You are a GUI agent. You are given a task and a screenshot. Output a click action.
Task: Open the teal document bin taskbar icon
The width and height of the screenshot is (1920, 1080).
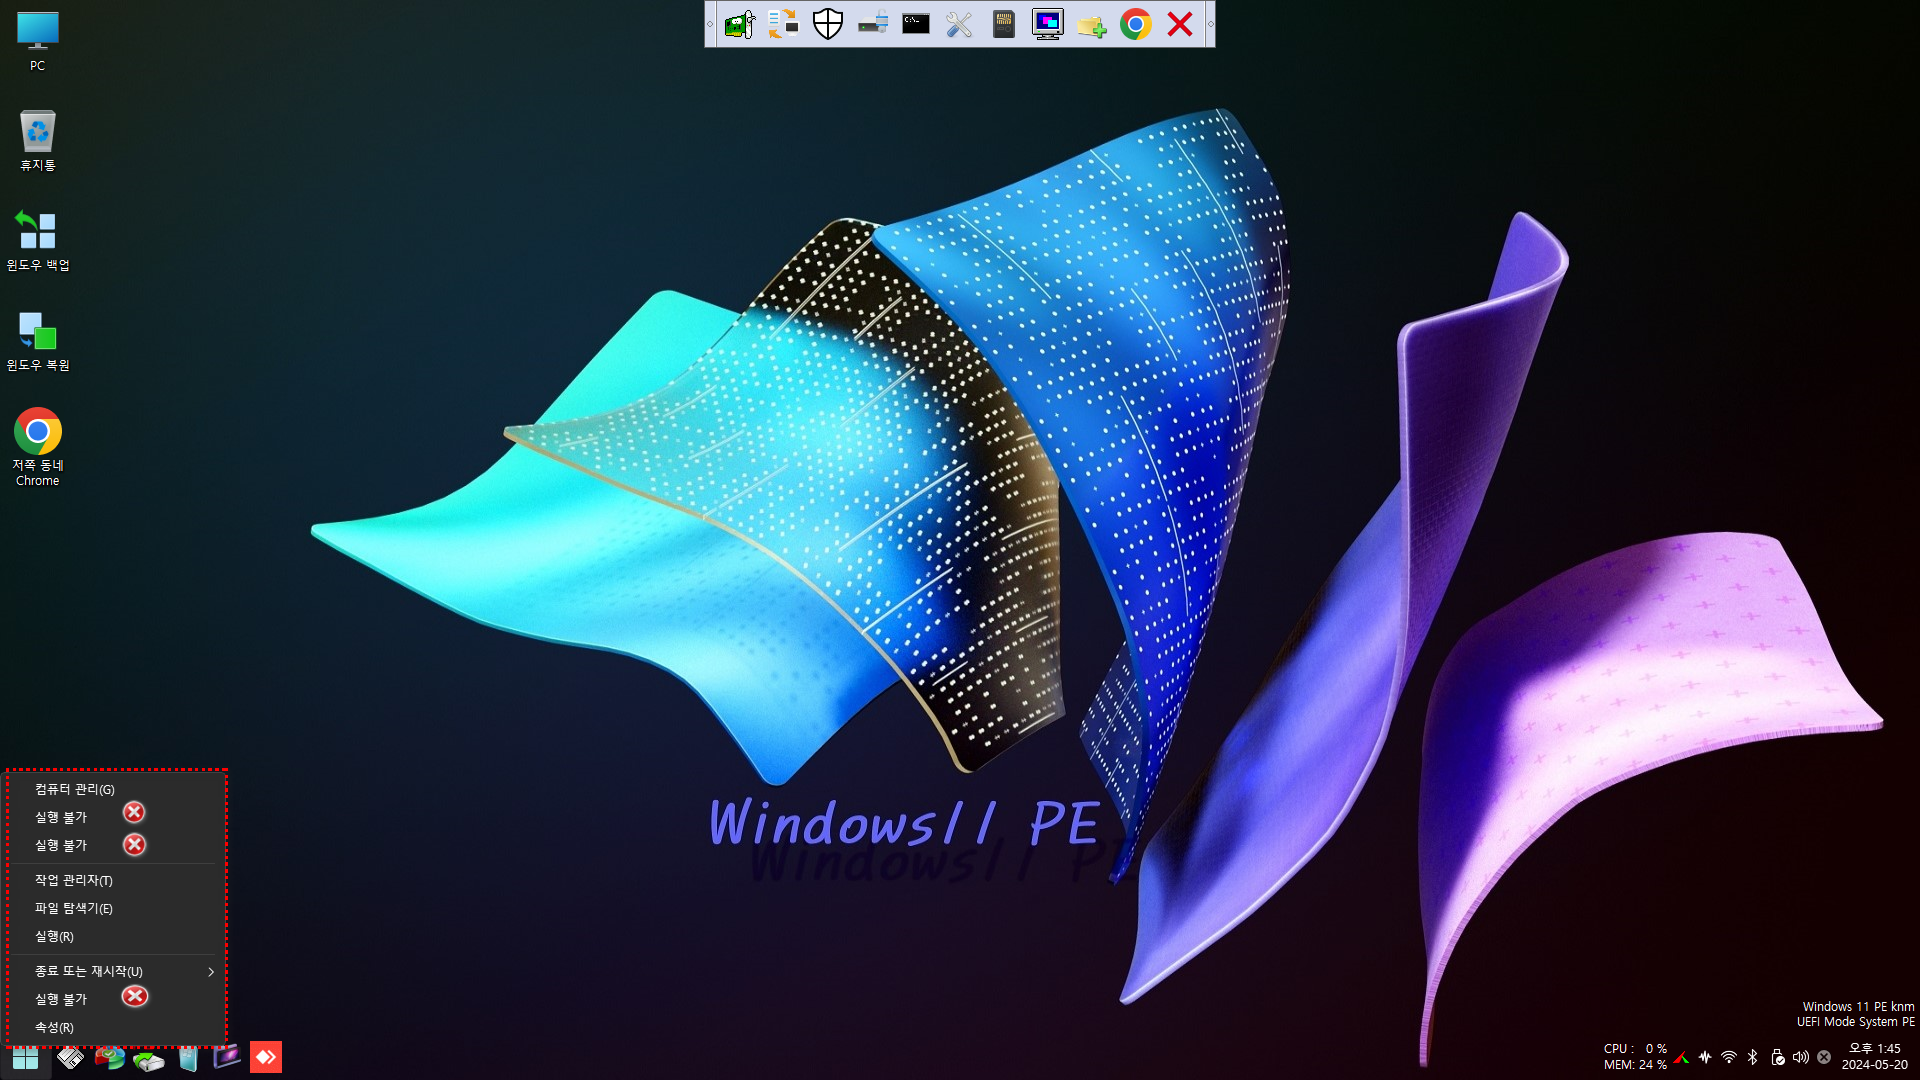pos(188,1058)
